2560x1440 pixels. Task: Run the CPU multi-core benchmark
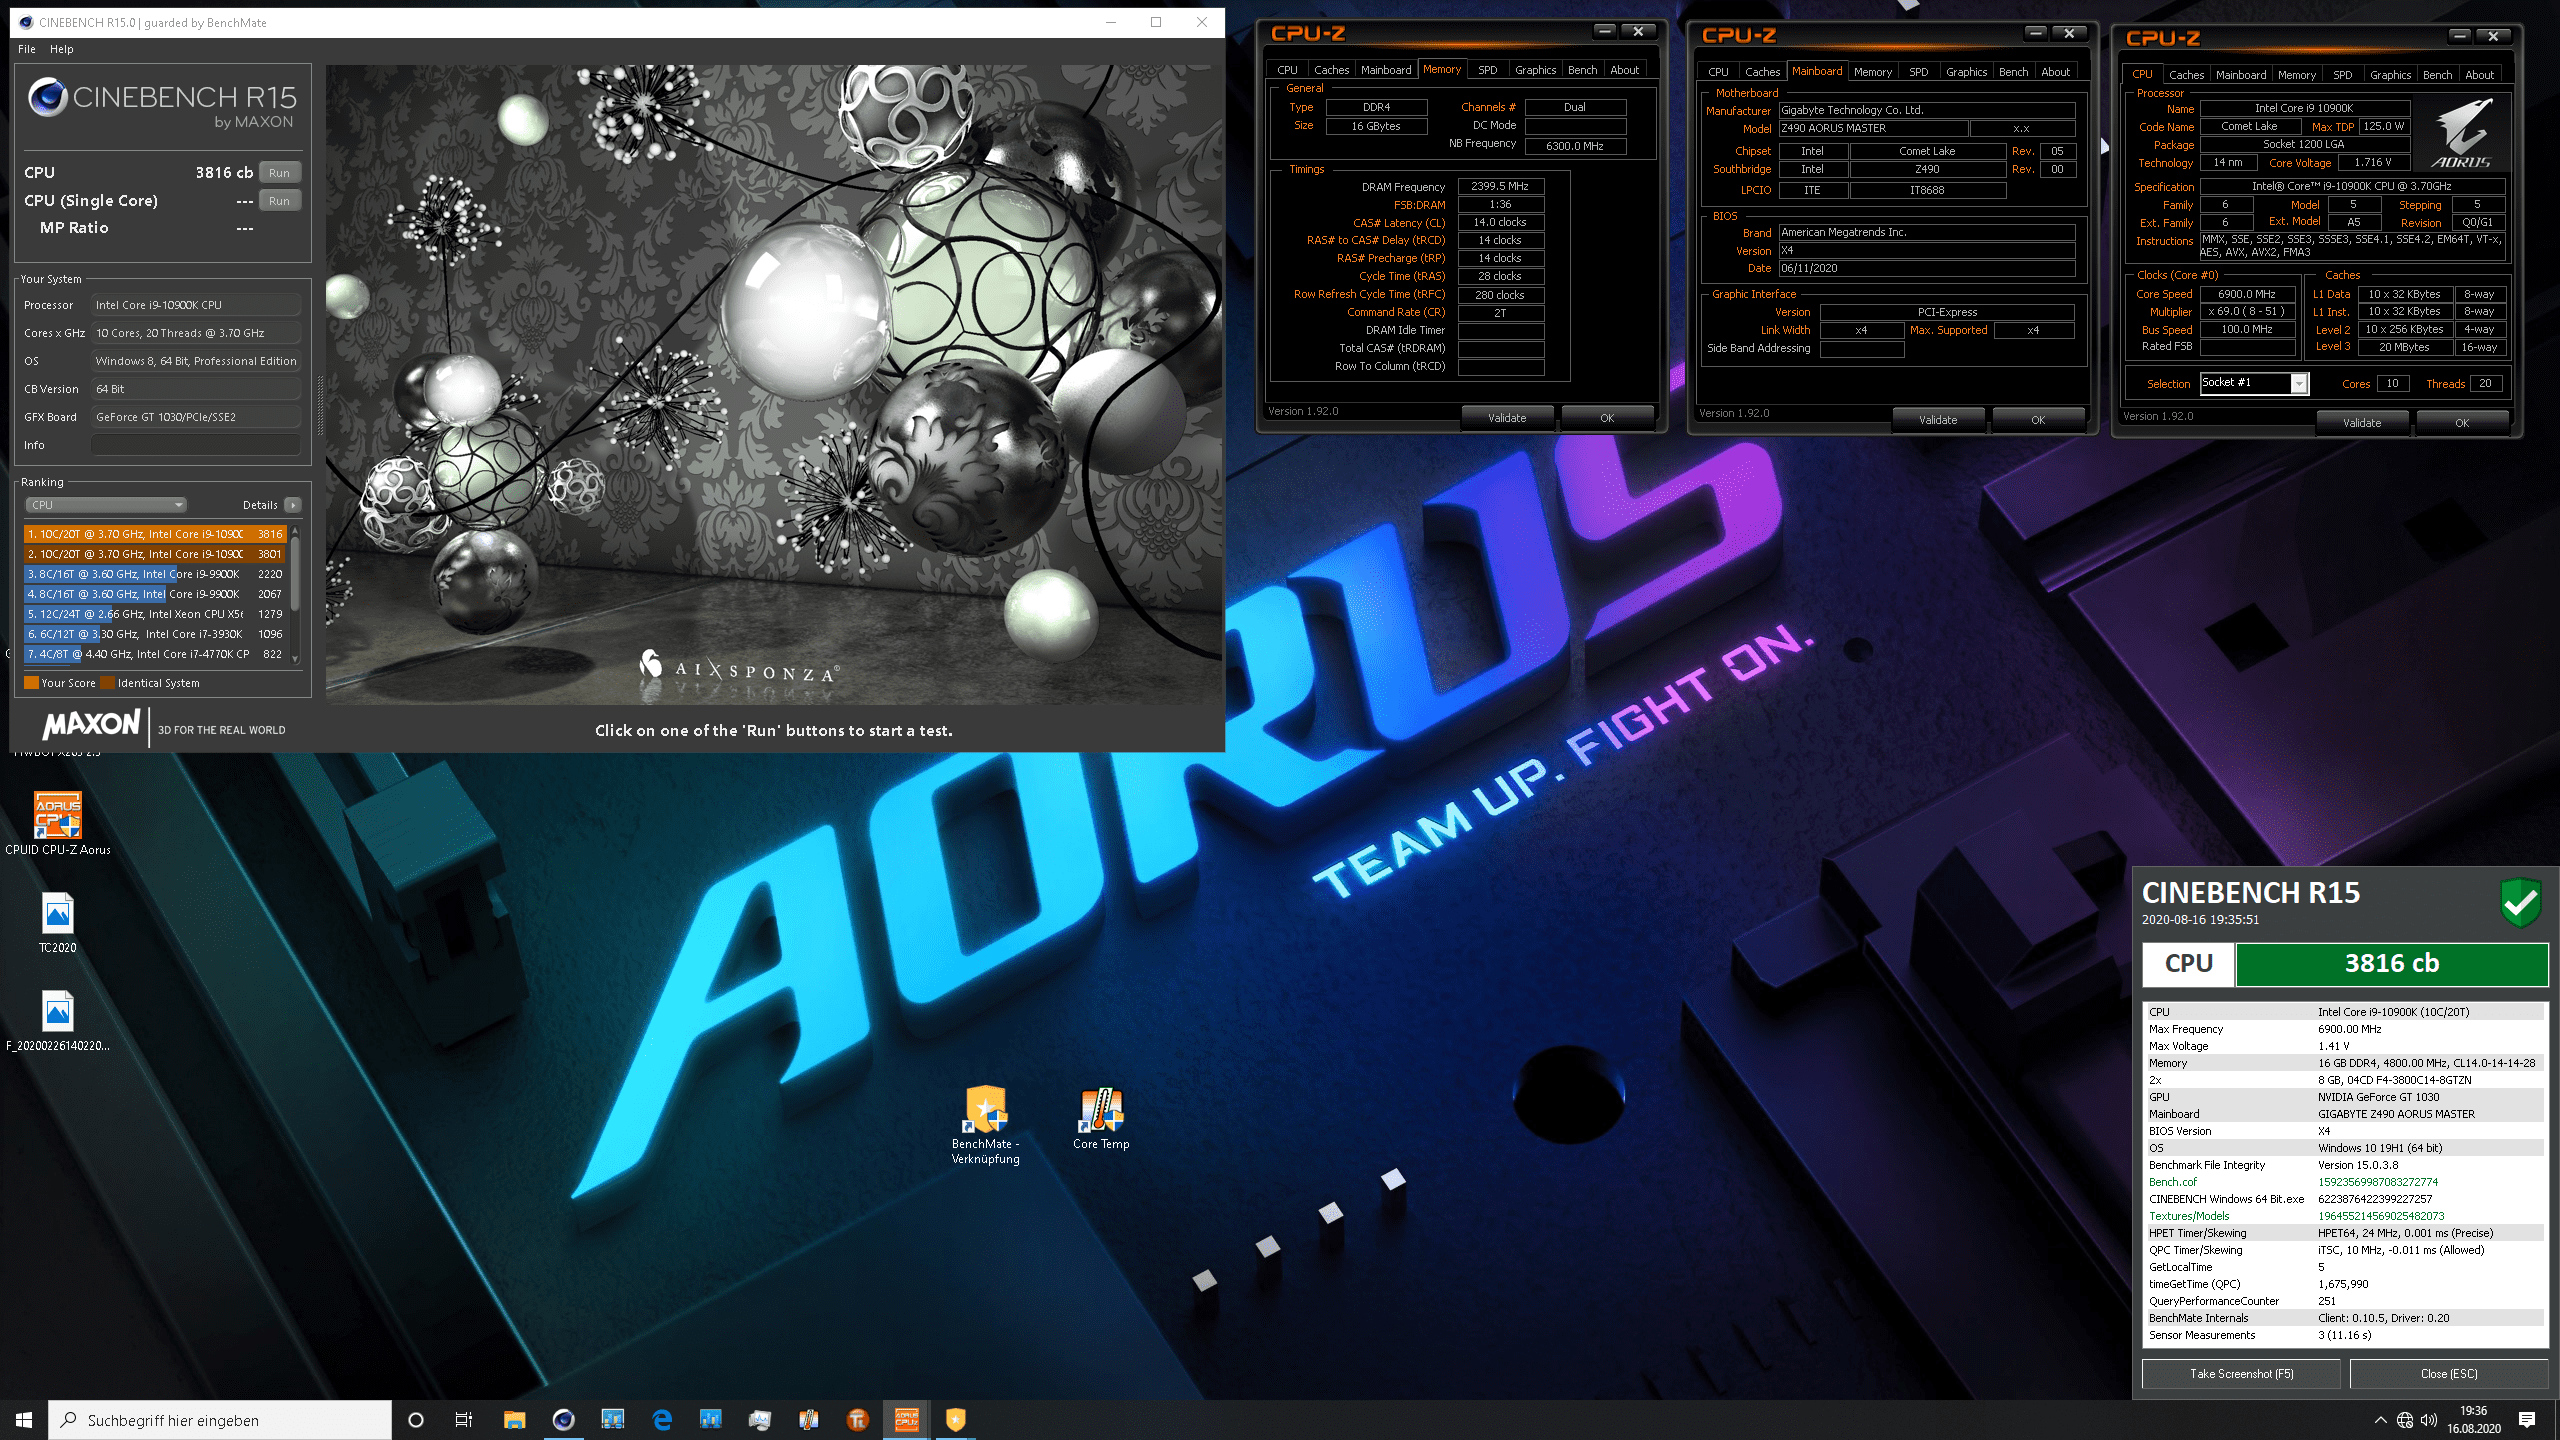coord(280,173)
